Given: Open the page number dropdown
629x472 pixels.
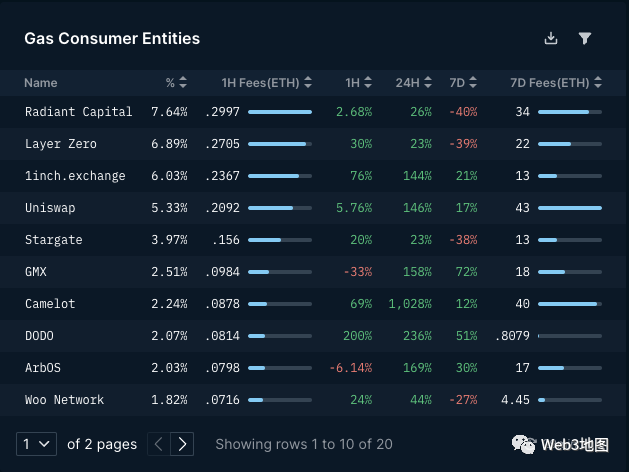Looking at the screenshot, I should coord(36,444).
